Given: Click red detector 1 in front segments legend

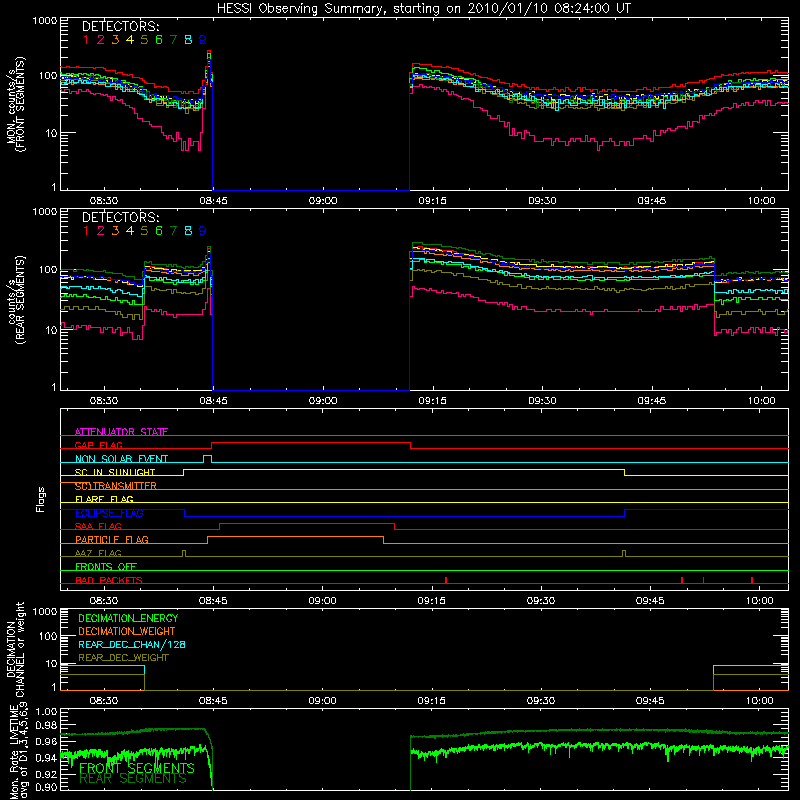Looking at the screenshot, I should [86, 40].
